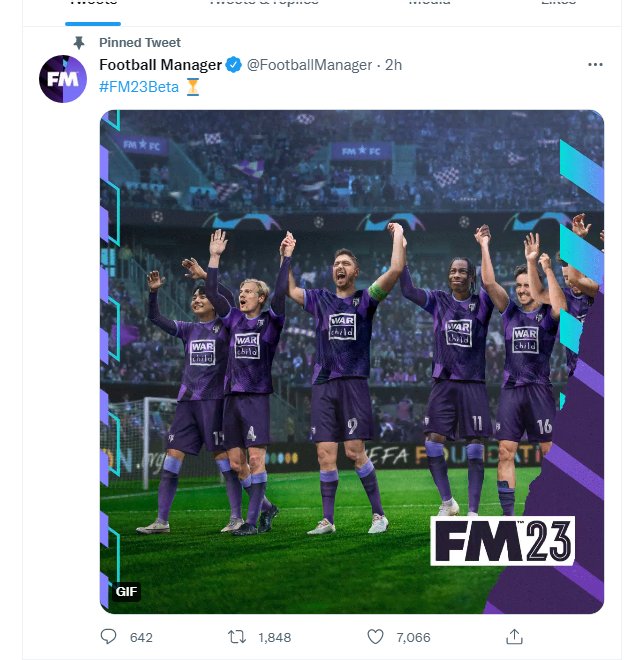Click the Pinned Tweet label
Viewport: 639px width, 660px height.
[140, 43]
